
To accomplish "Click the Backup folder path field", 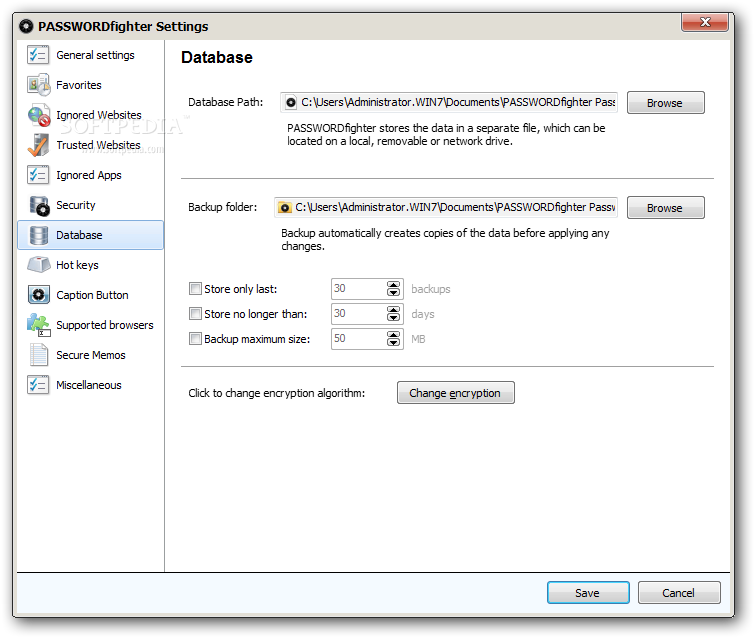I will tap(446, 208).
